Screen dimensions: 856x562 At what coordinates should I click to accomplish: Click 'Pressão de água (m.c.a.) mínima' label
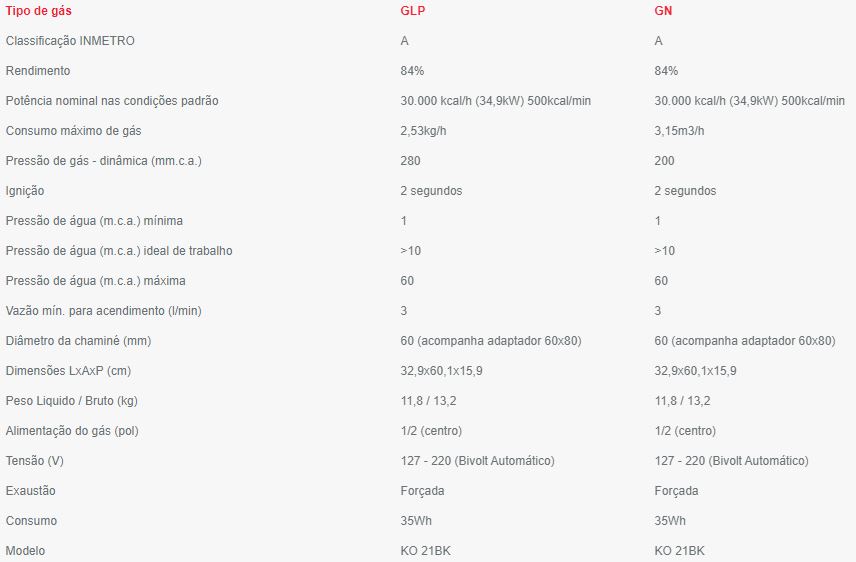(94, 221)
